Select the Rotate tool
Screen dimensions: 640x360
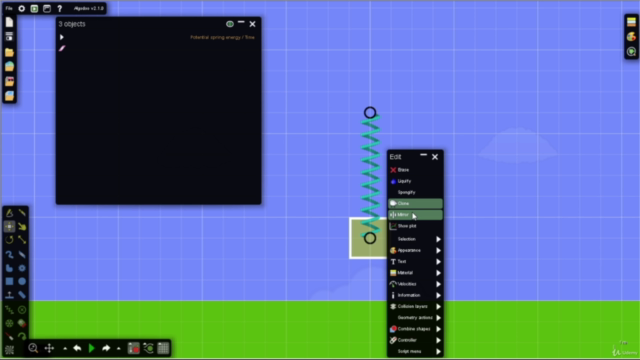[x=9, y=240]
